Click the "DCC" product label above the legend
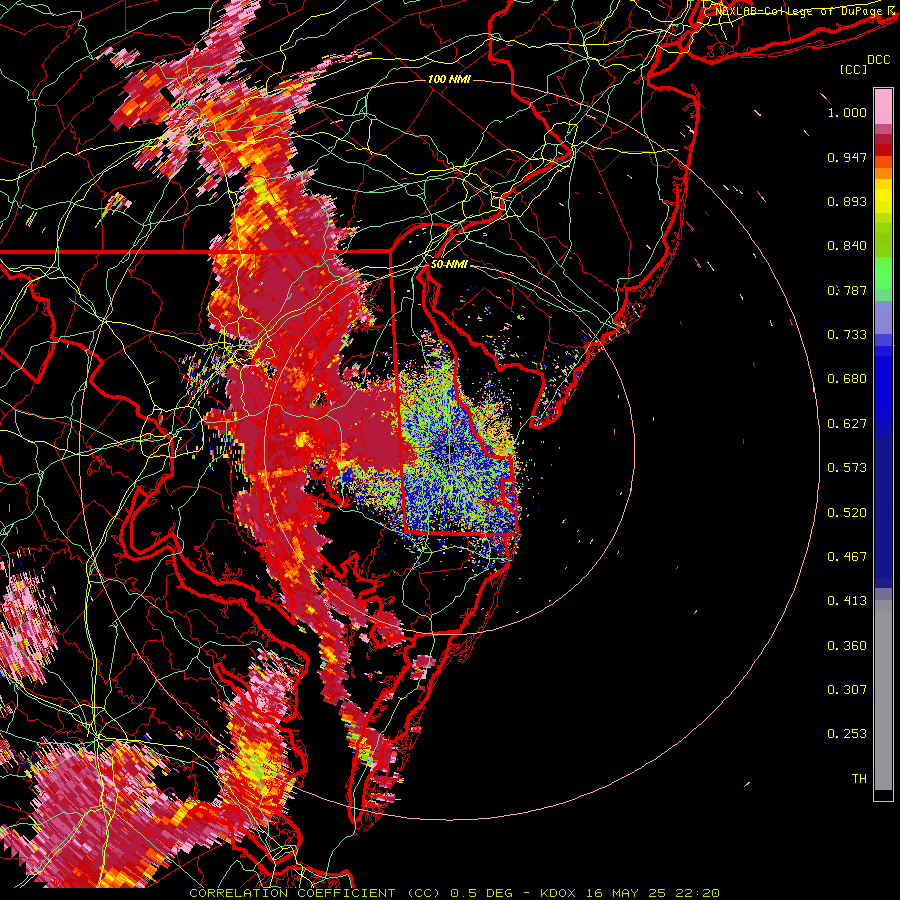Image resolution: width=900 pixels, height=900 pixels. coord(879,60)
